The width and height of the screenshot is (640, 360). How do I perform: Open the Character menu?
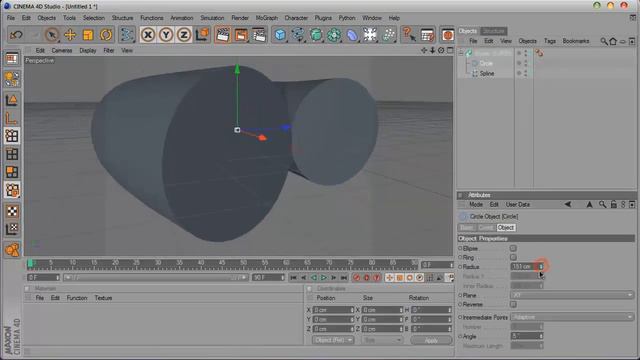click(x=296, y=18)
